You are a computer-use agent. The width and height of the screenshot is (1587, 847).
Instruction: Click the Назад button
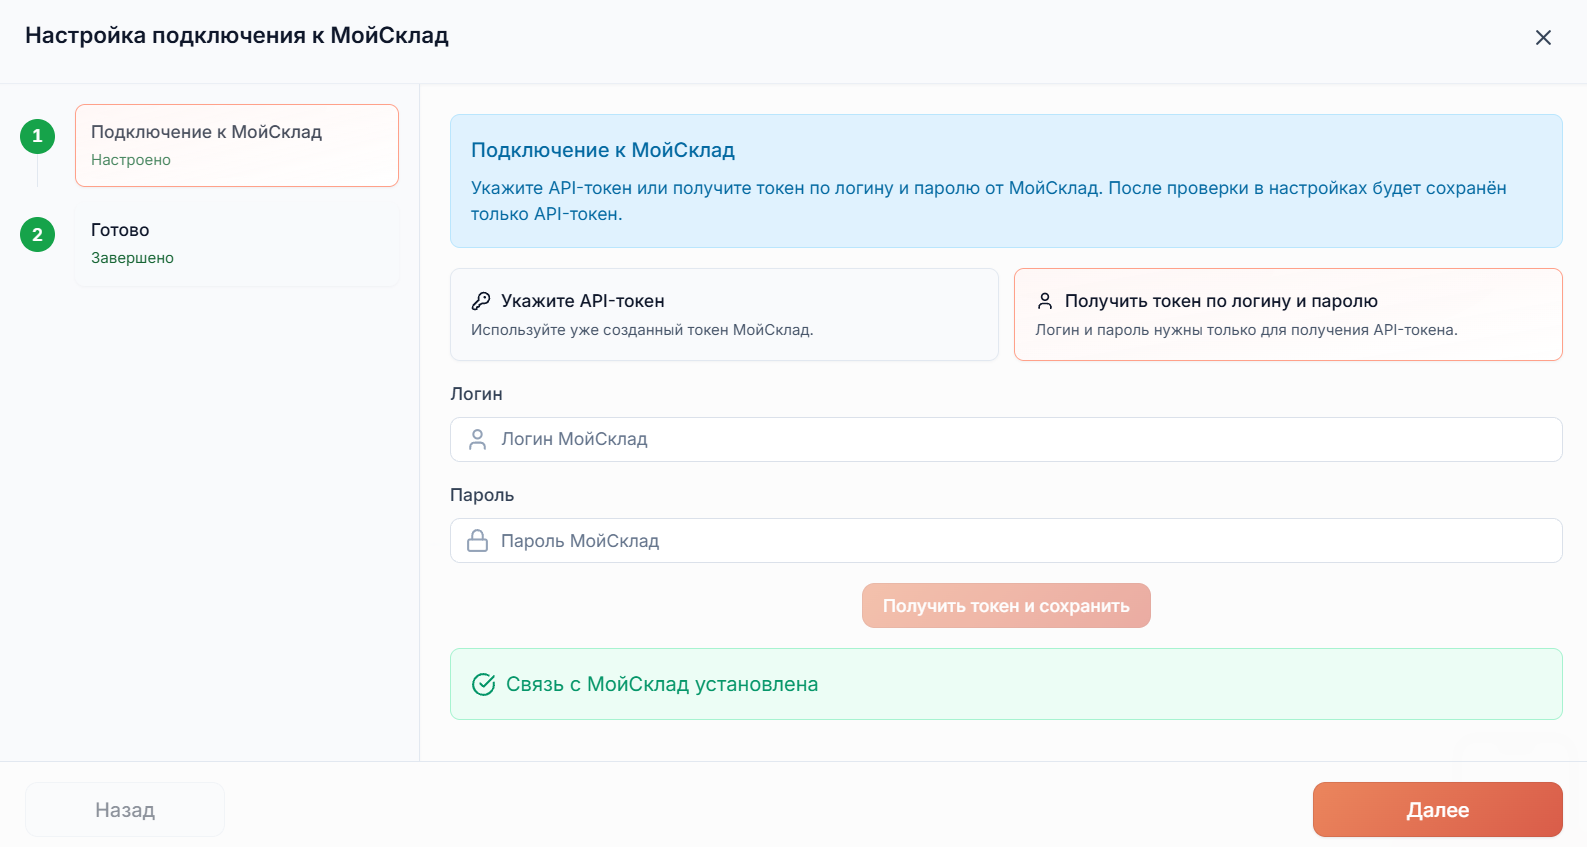click(125, 810)
